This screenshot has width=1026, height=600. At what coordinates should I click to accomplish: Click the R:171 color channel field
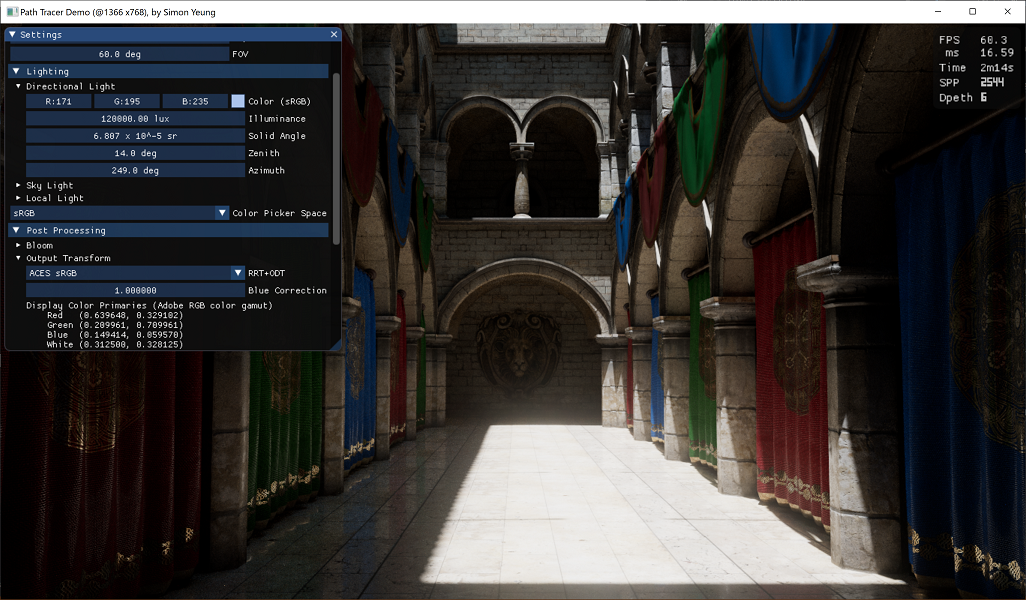[x=58, y=101]
